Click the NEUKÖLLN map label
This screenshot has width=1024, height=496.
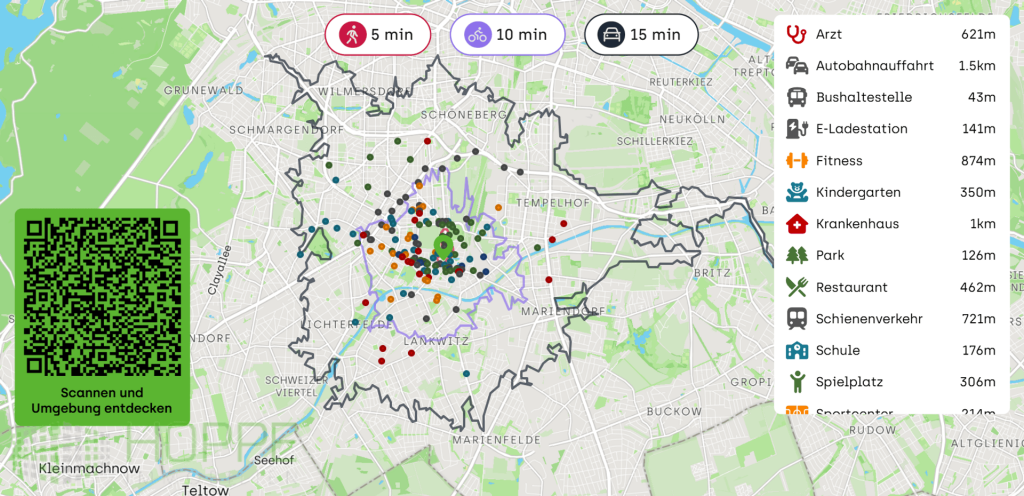coord(692,119)
